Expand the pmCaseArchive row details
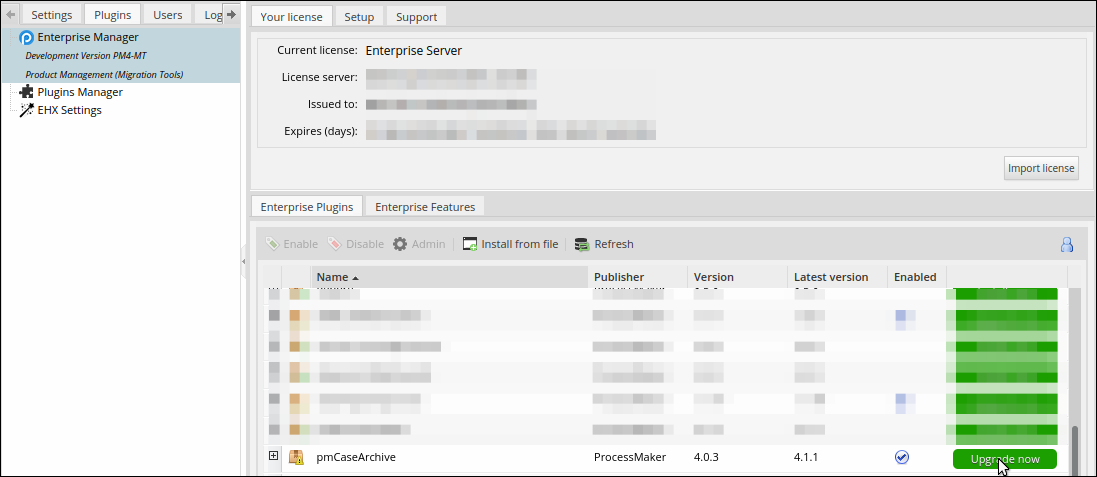The image size is (1097, 477). (x=274, y=456)
